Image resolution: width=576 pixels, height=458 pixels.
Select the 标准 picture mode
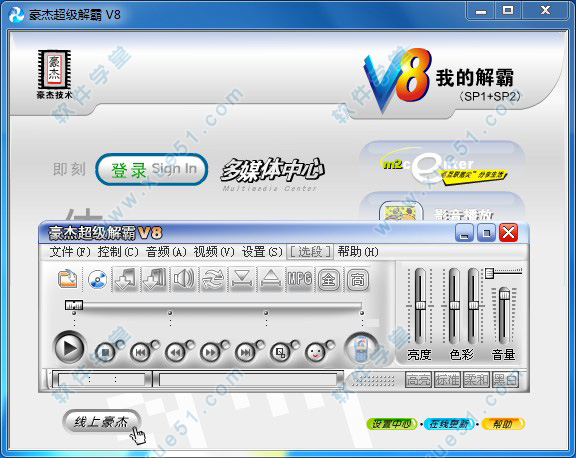[x=447, y=380]
